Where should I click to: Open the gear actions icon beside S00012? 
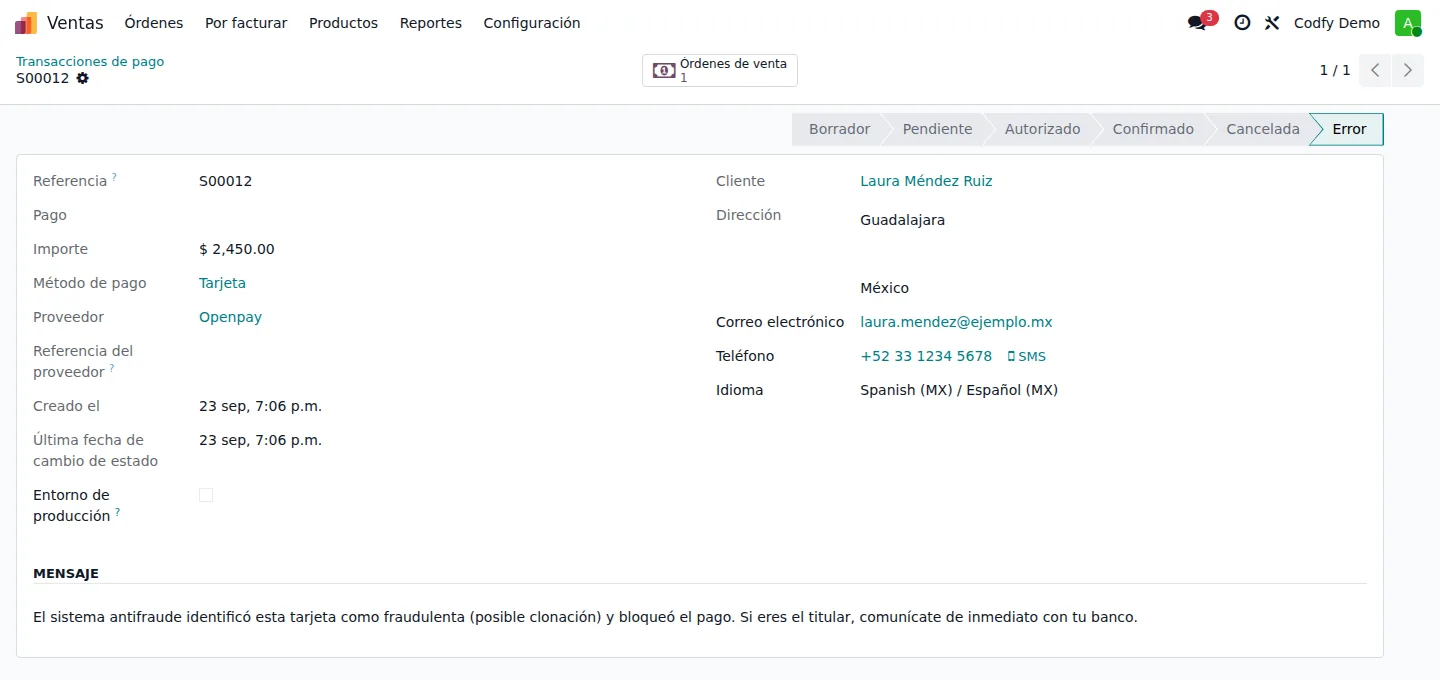(83, 78)
